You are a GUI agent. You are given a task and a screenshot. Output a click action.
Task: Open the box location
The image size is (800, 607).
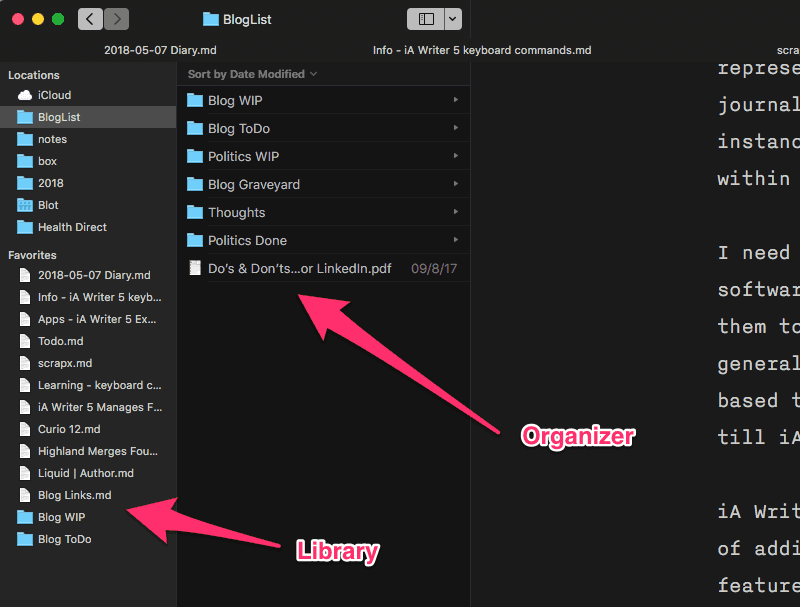pyautogui.click(x=88, y=161)
